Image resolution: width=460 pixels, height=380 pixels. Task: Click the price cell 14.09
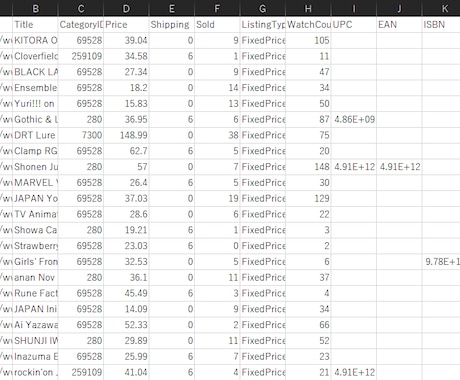(126, 309)
